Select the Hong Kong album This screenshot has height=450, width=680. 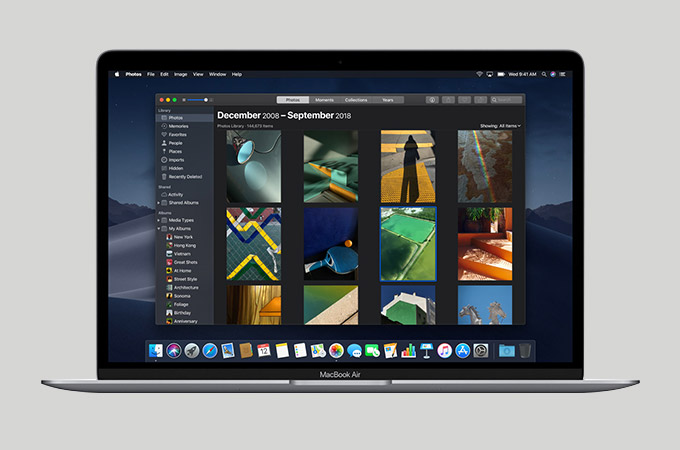pyautogui.click(x=181, y=245)
